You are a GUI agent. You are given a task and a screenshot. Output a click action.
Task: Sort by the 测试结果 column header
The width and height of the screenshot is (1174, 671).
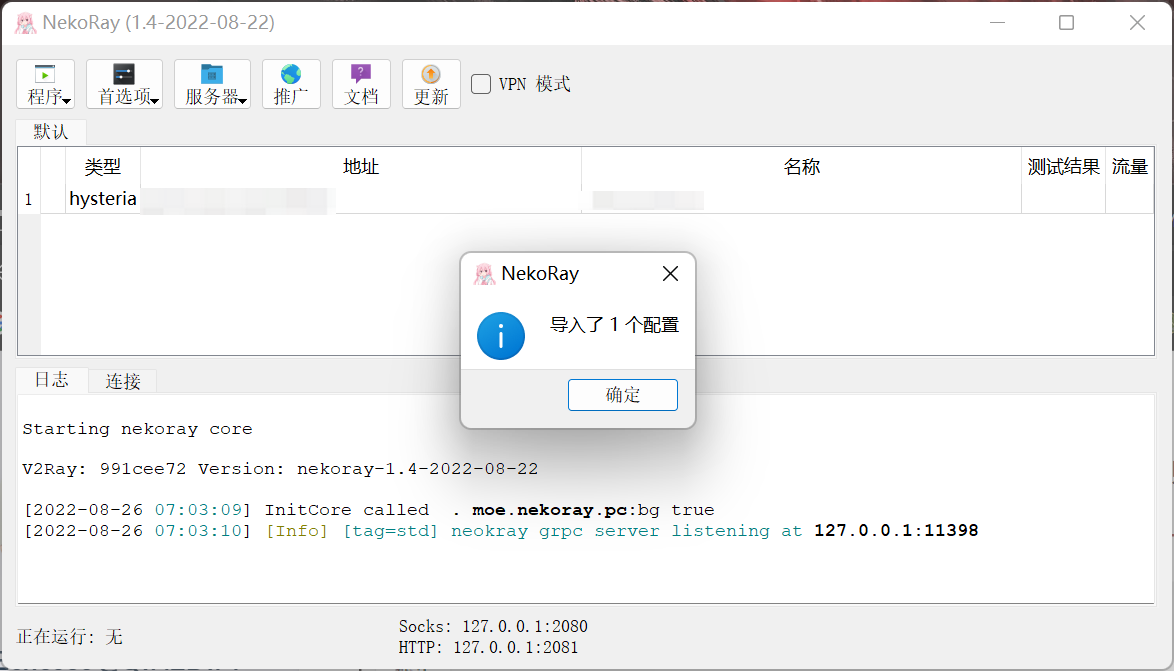tap(1063, 167)
